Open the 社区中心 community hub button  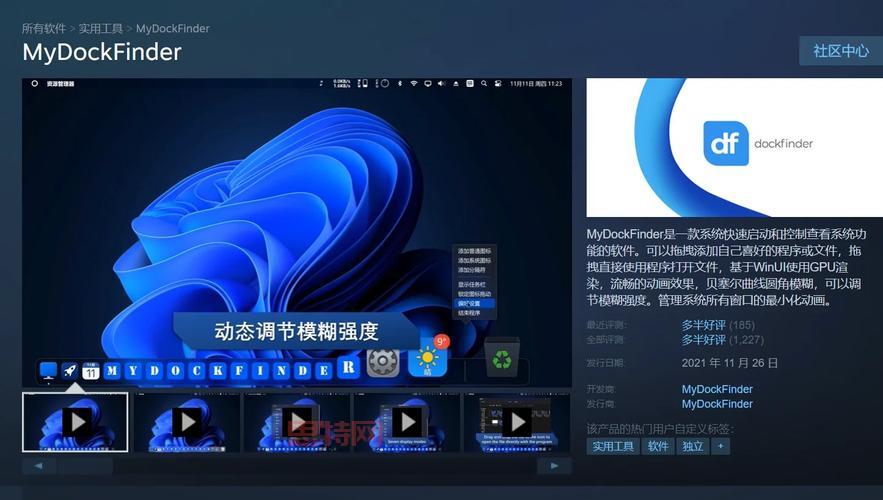[x=841, y=51]
